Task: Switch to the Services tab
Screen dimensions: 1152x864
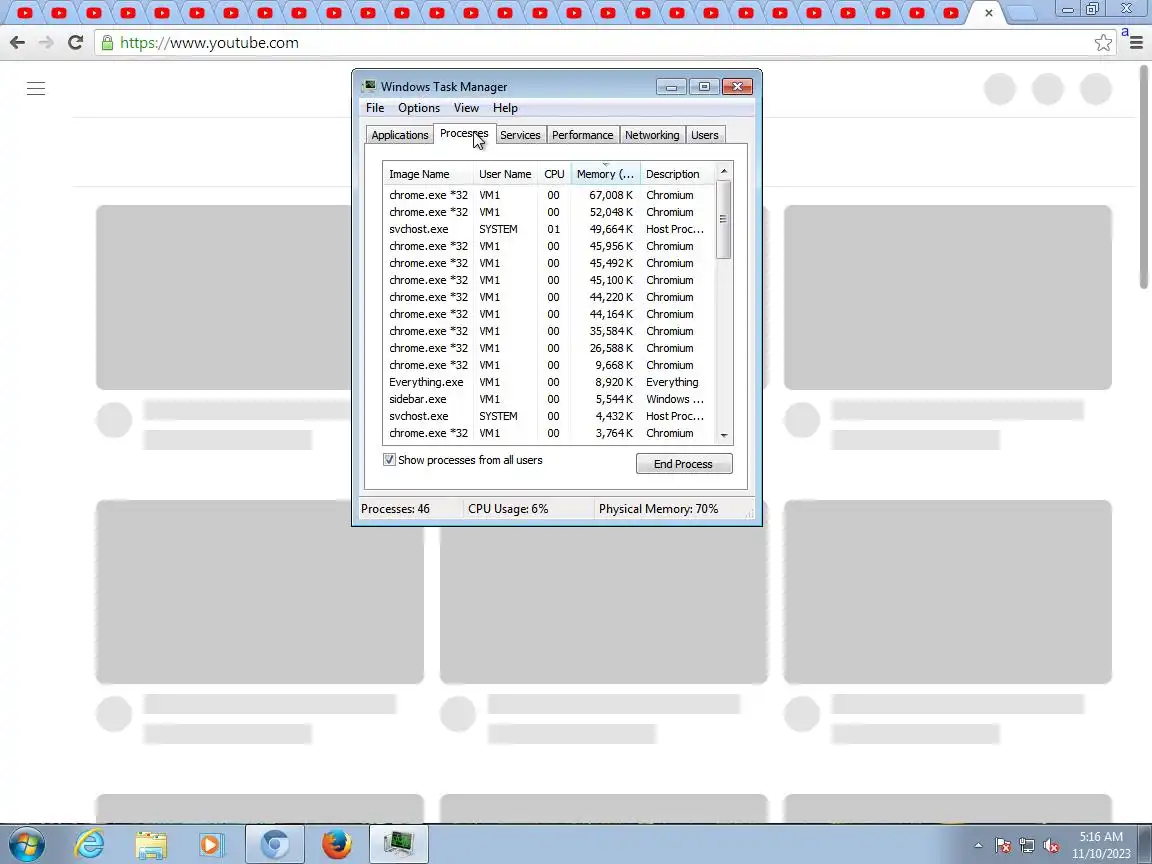Action: 520,135
